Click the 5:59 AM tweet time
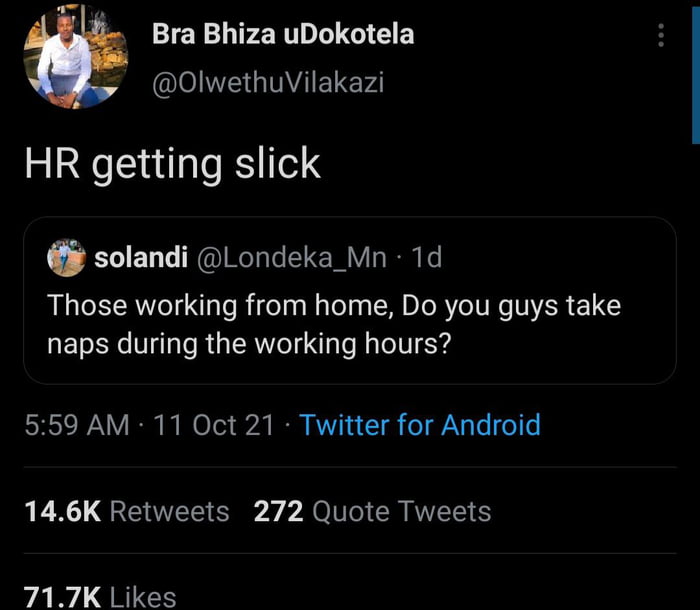700x610 pixels. 77,425
